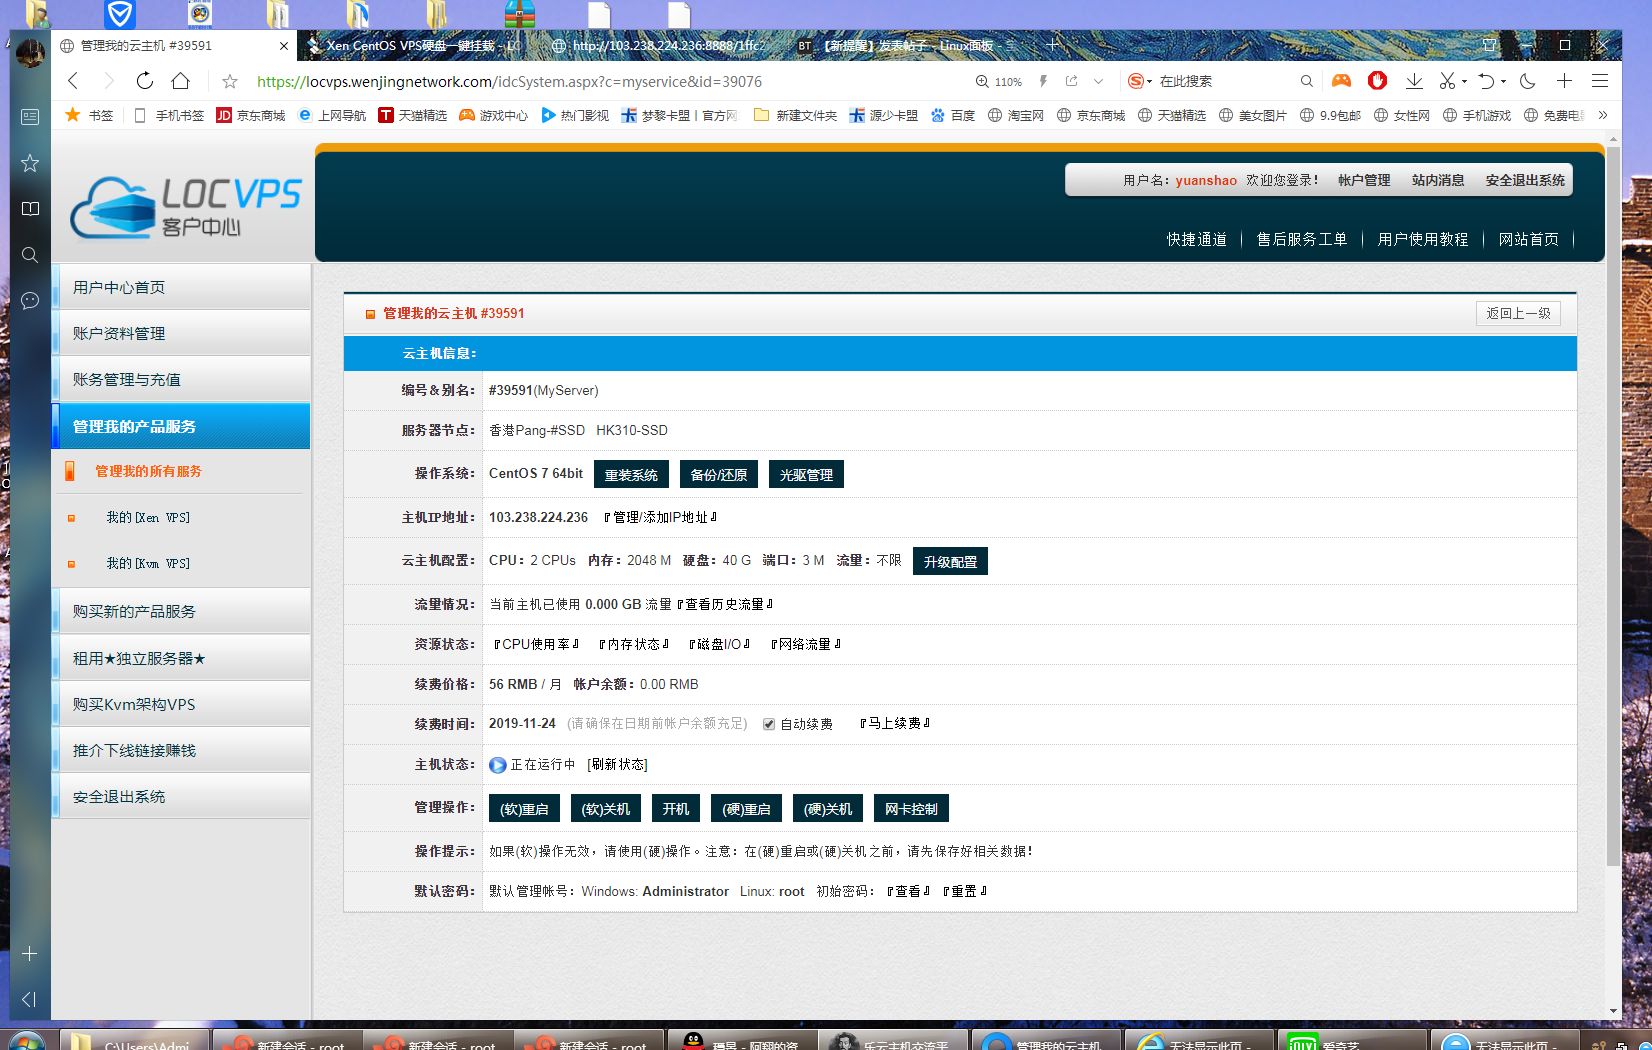The image size is (1652, 1050).
Task: Open the CPU使用率 link
Action: click(x=536, y=644)
